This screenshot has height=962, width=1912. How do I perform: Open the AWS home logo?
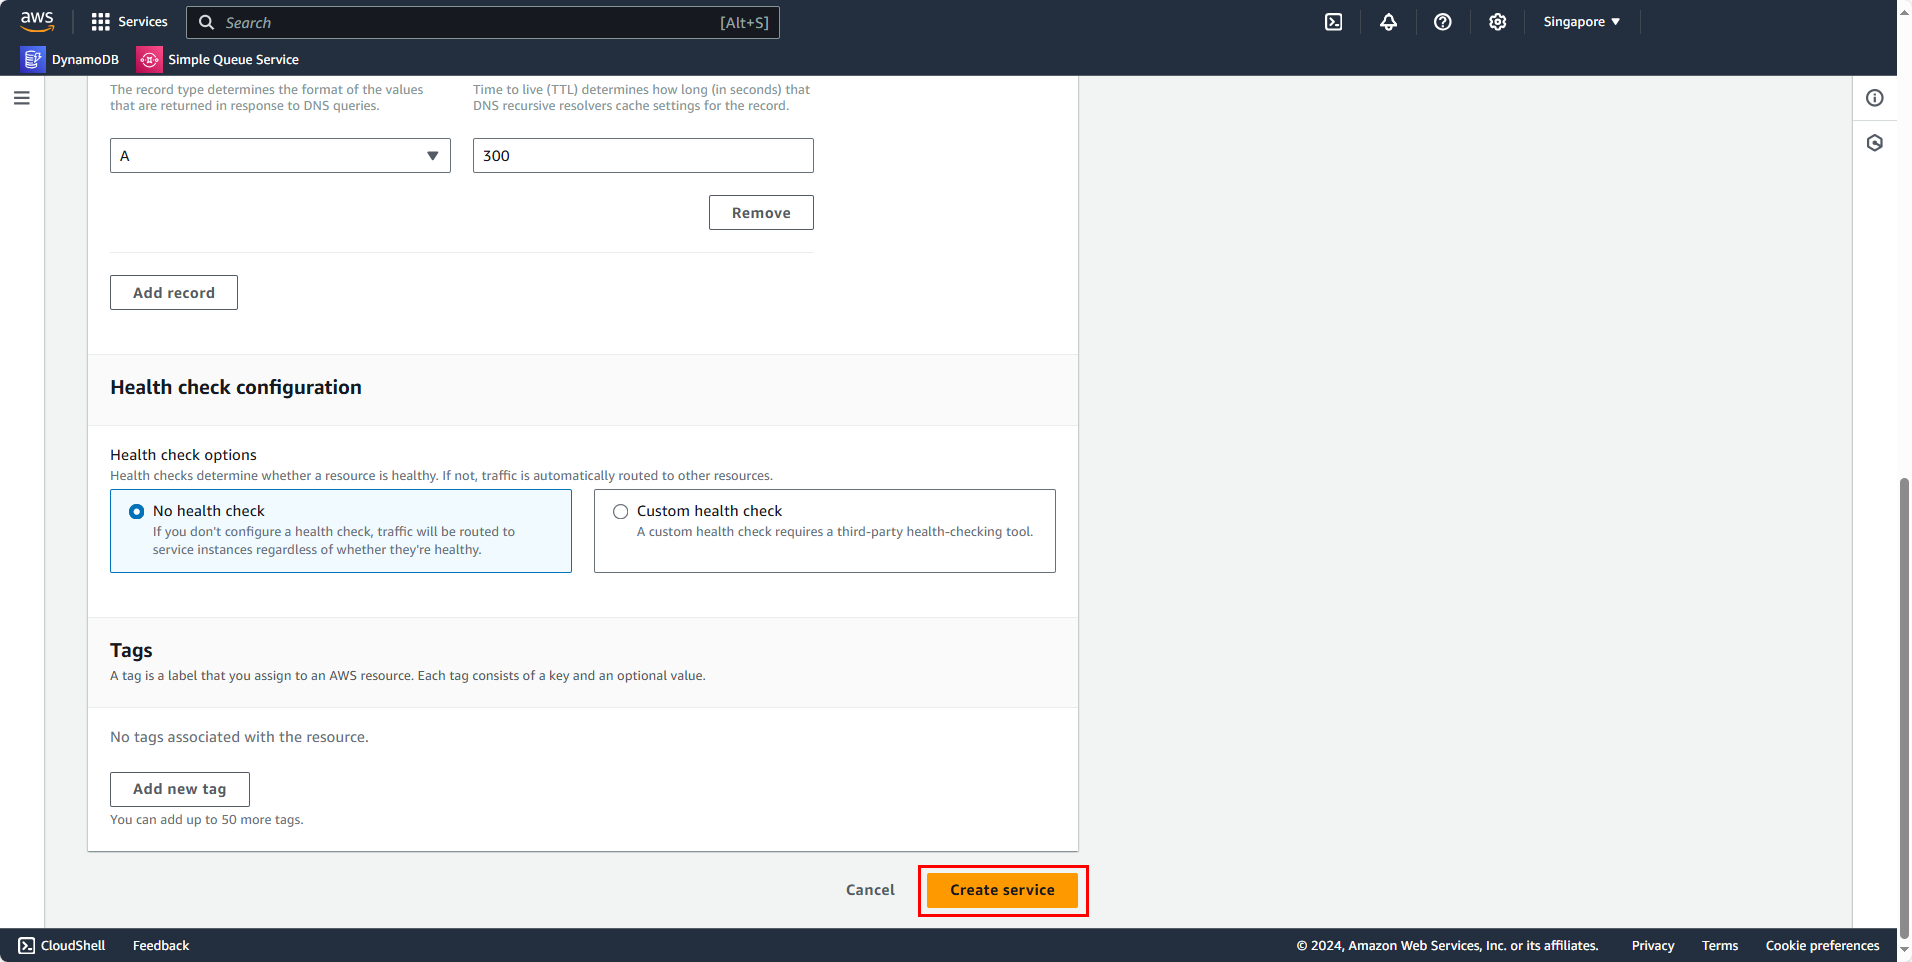37,21
